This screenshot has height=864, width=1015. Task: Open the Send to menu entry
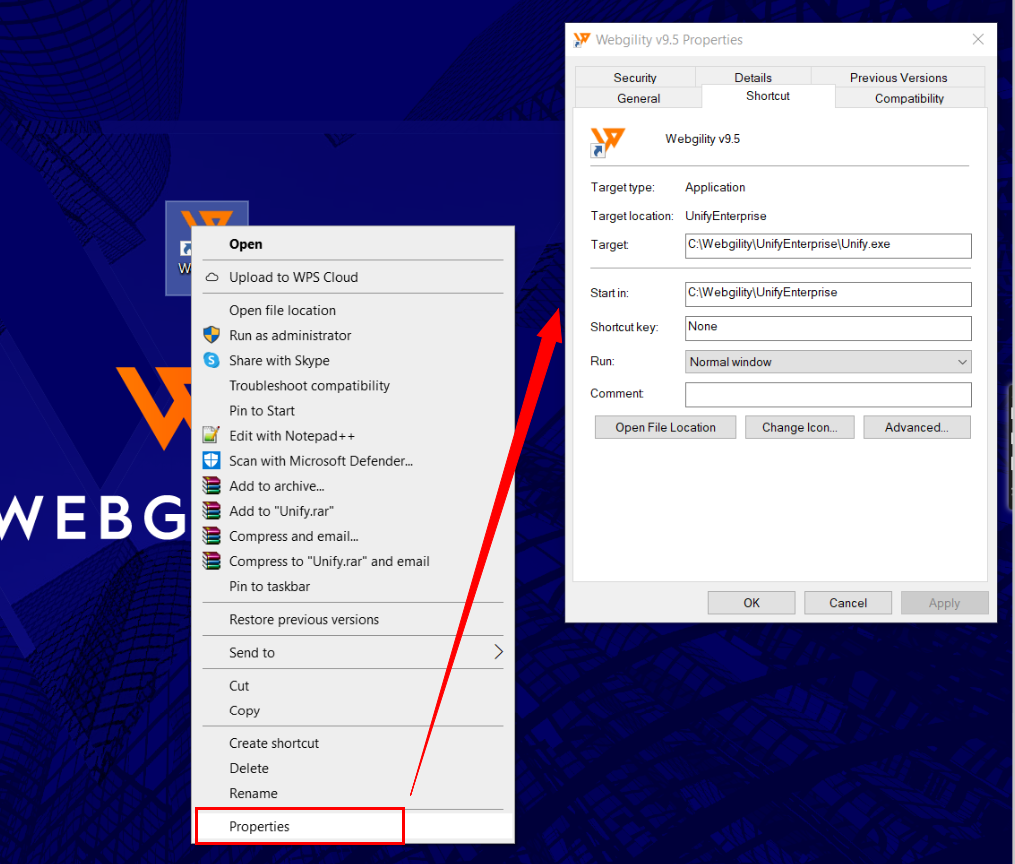353,652
